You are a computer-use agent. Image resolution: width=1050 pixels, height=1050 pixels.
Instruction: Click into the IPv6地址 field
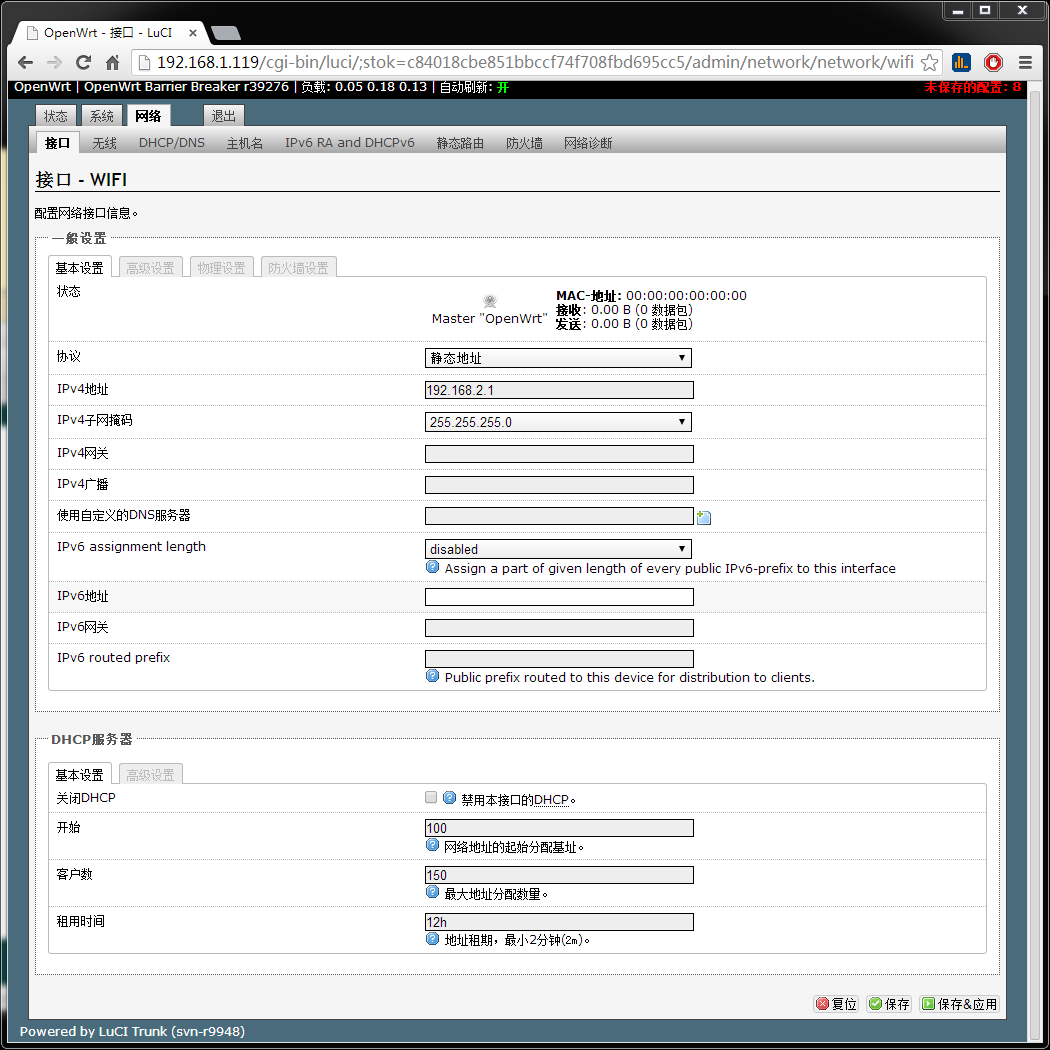559,597
